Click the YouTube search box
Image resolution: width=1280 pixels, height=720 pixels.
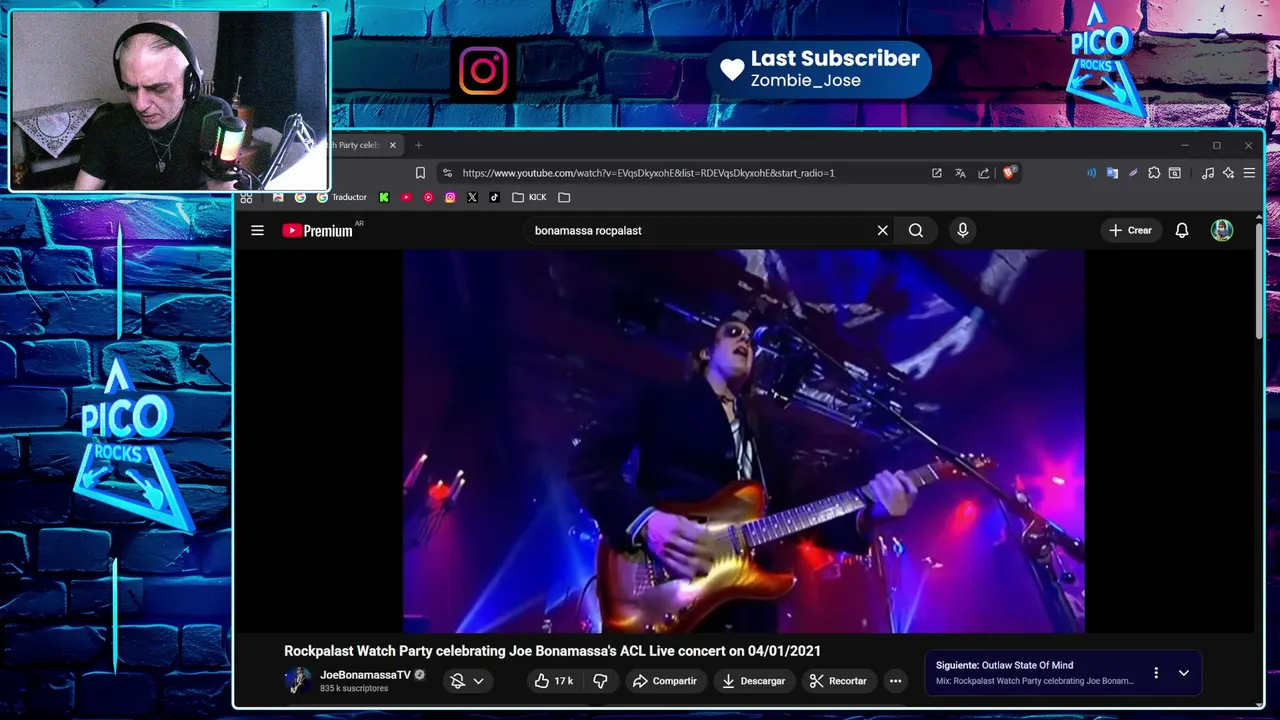(700, 230)
